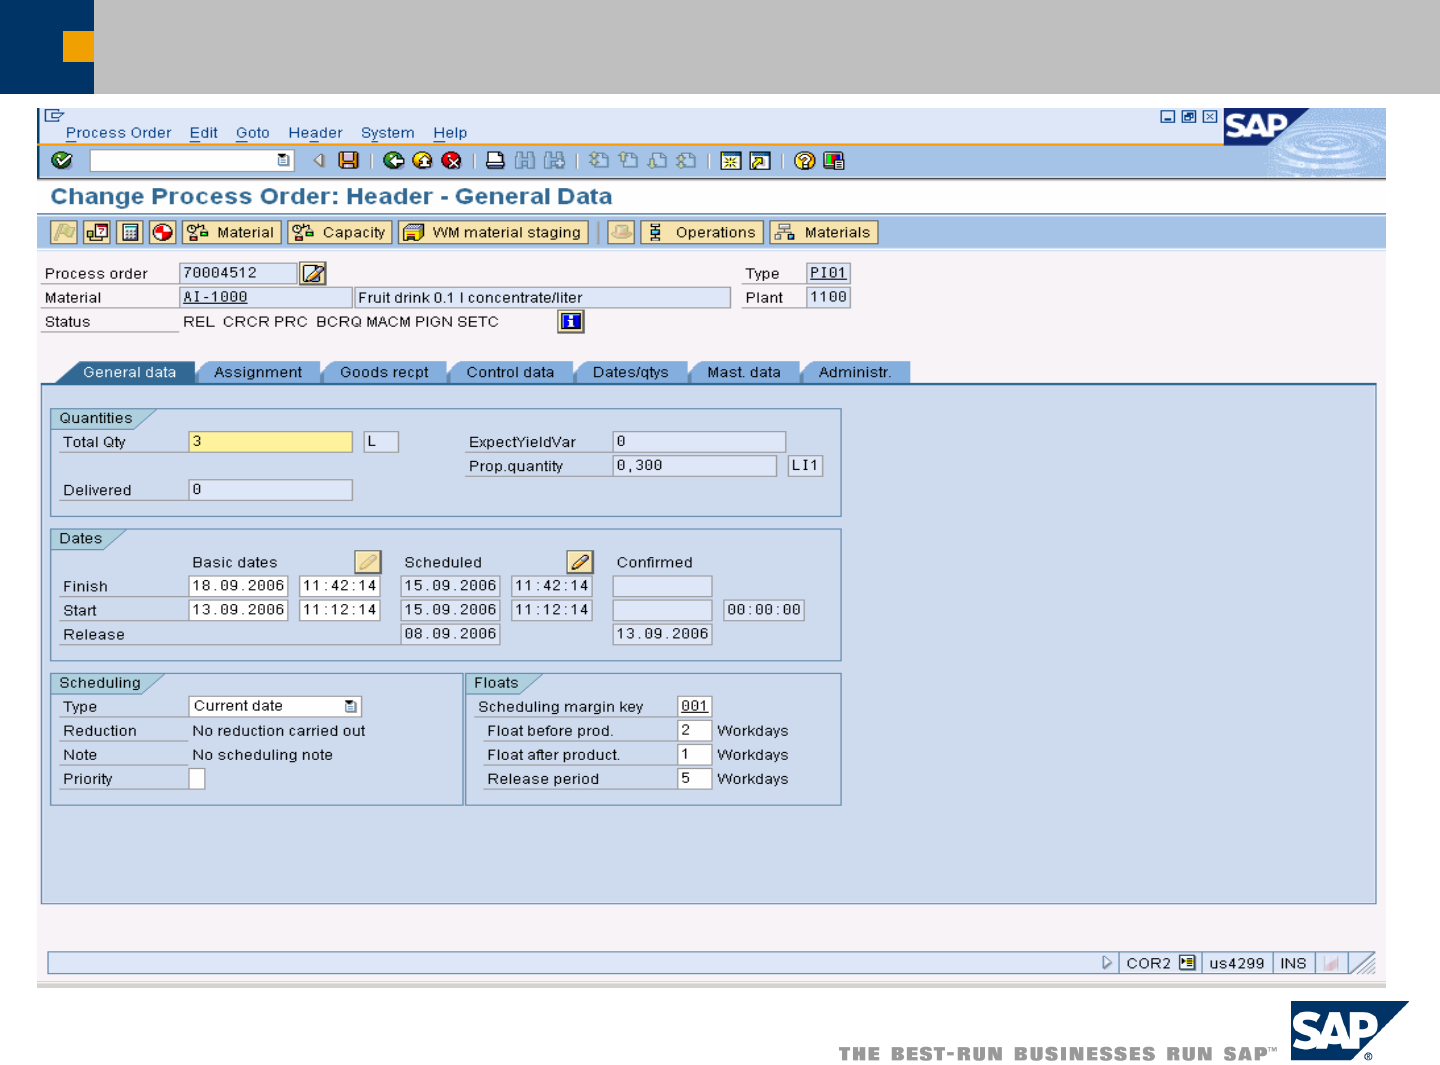1440x1065 pixels.
Task: Click the blue status information icon
Action: pos(570,321)
